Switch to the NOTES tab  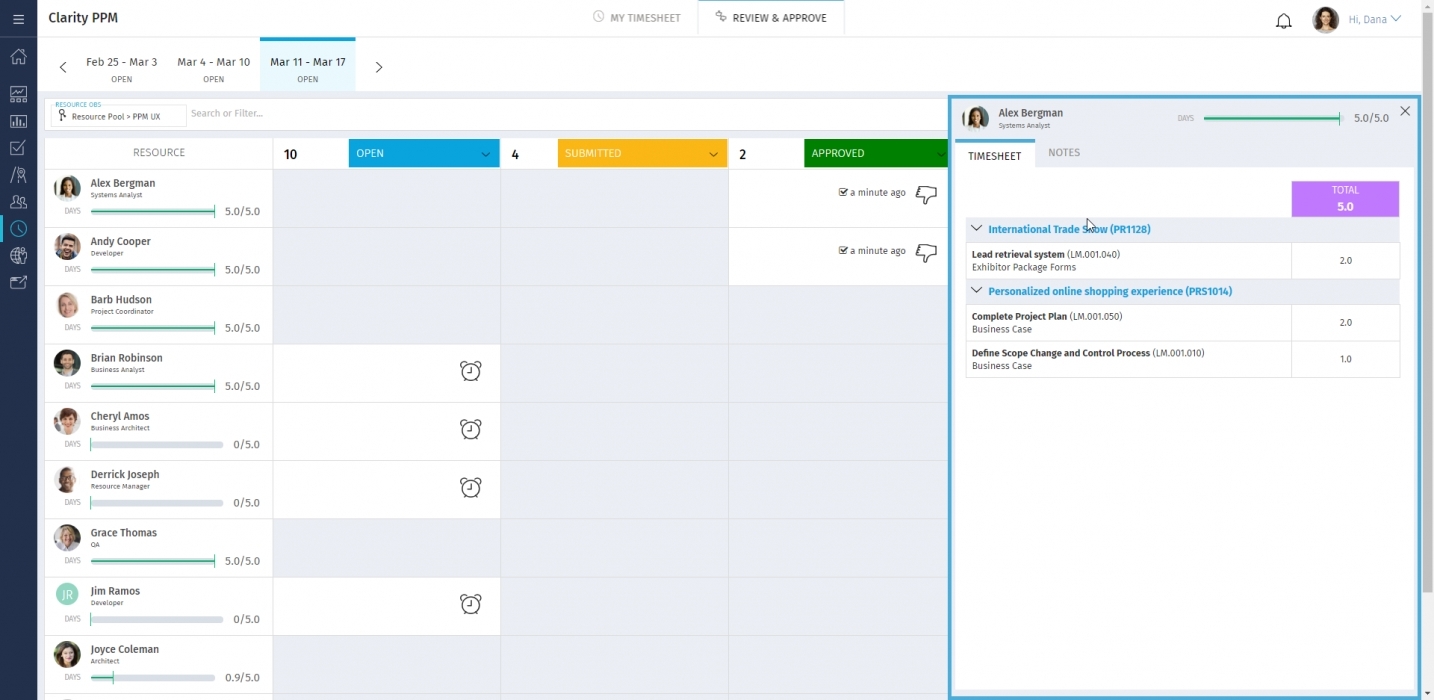tap(1063, 152)
